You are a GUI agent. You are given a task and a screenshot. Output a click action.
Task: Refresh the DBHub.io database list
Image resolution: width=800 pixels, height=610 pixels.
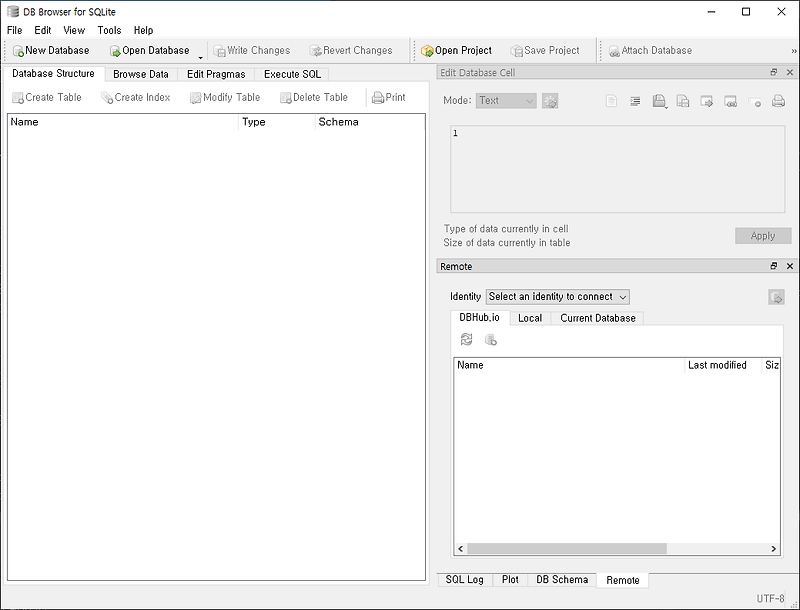click(x=466, y=339)
